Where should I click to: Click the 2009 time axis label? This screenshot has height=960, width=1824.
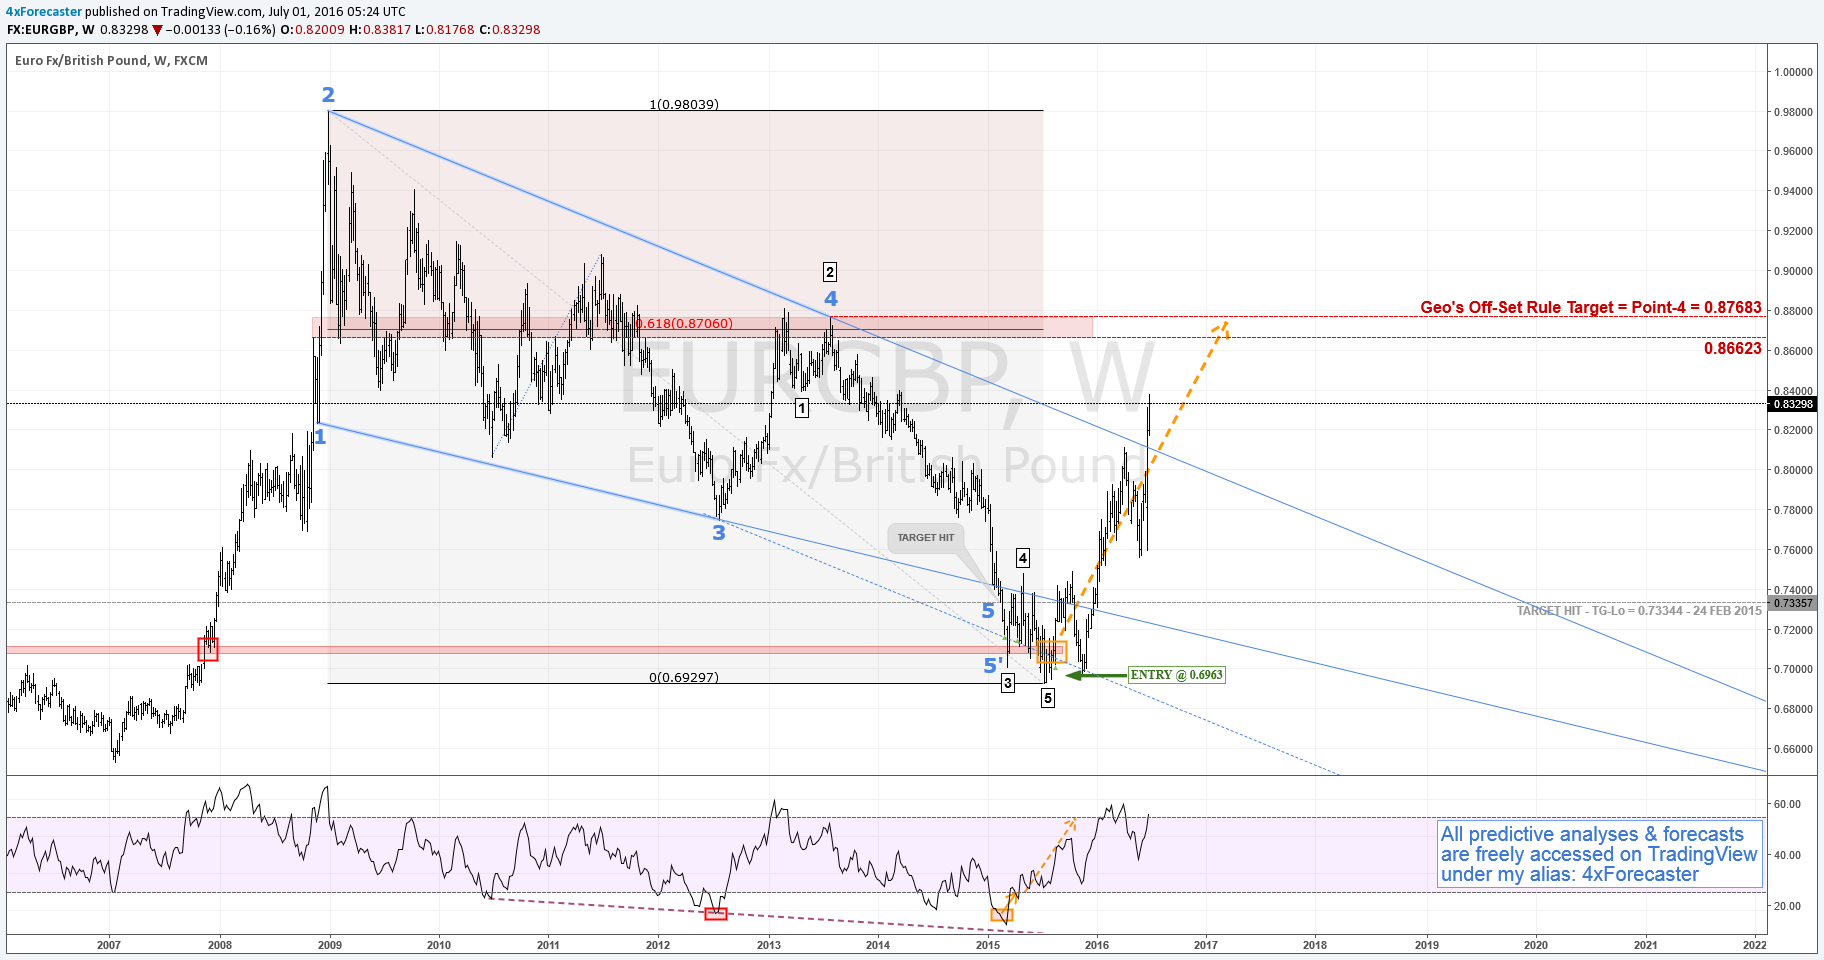point(329,945)
